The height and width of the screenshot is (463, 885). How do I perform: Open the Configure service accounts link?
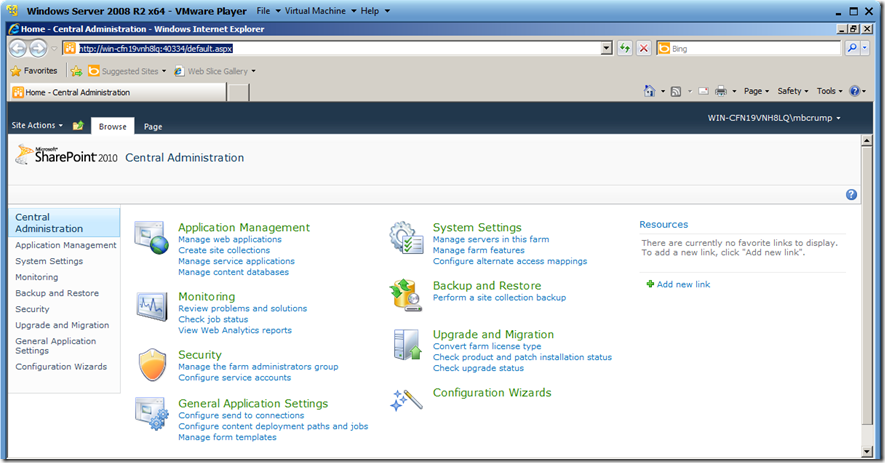click(x=235, y=378)
